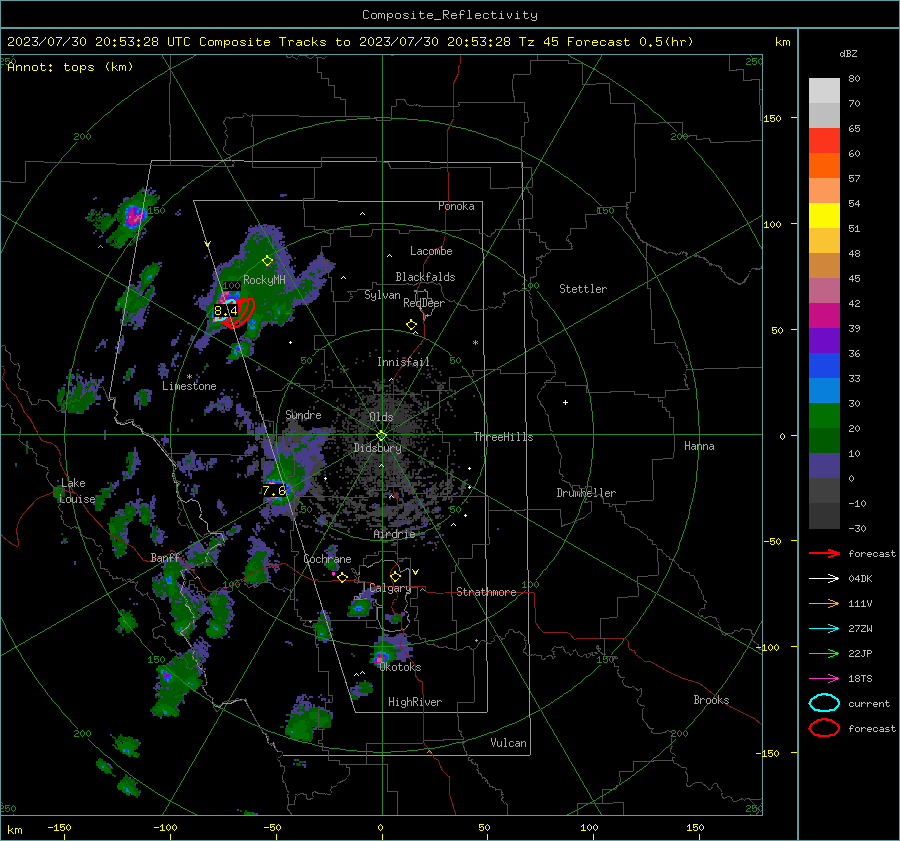This screenshot has height=841, width=900.
Task: Click the cyan 27ZW arrow icon
Action: [824, 629]
